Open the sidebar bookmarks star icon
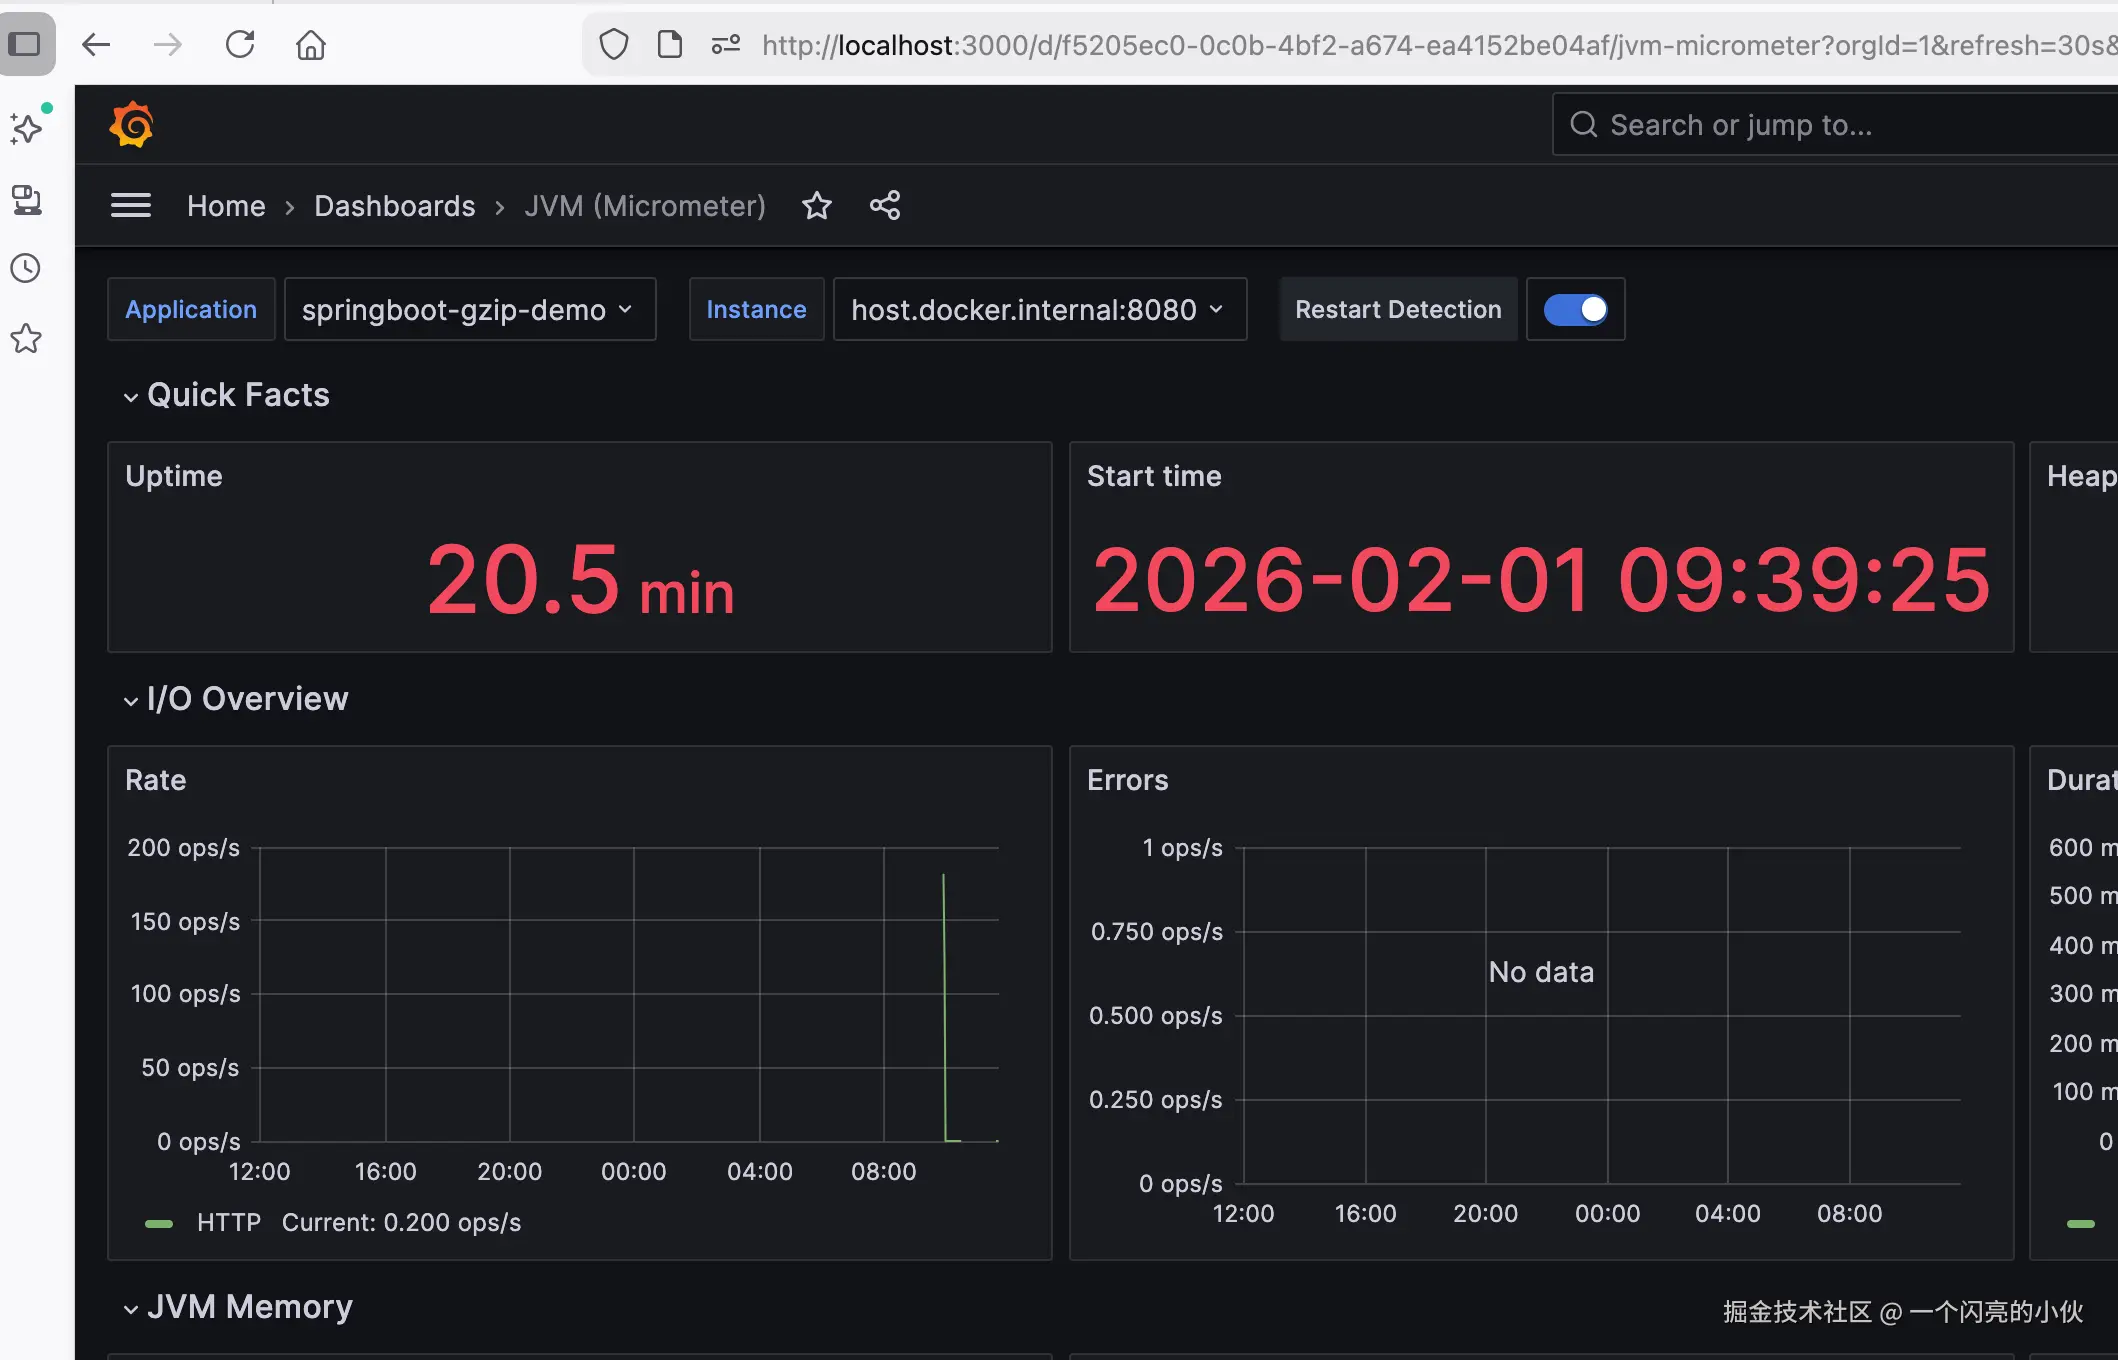Viewport: 2118px width, 1360px height. pos(26,339)
